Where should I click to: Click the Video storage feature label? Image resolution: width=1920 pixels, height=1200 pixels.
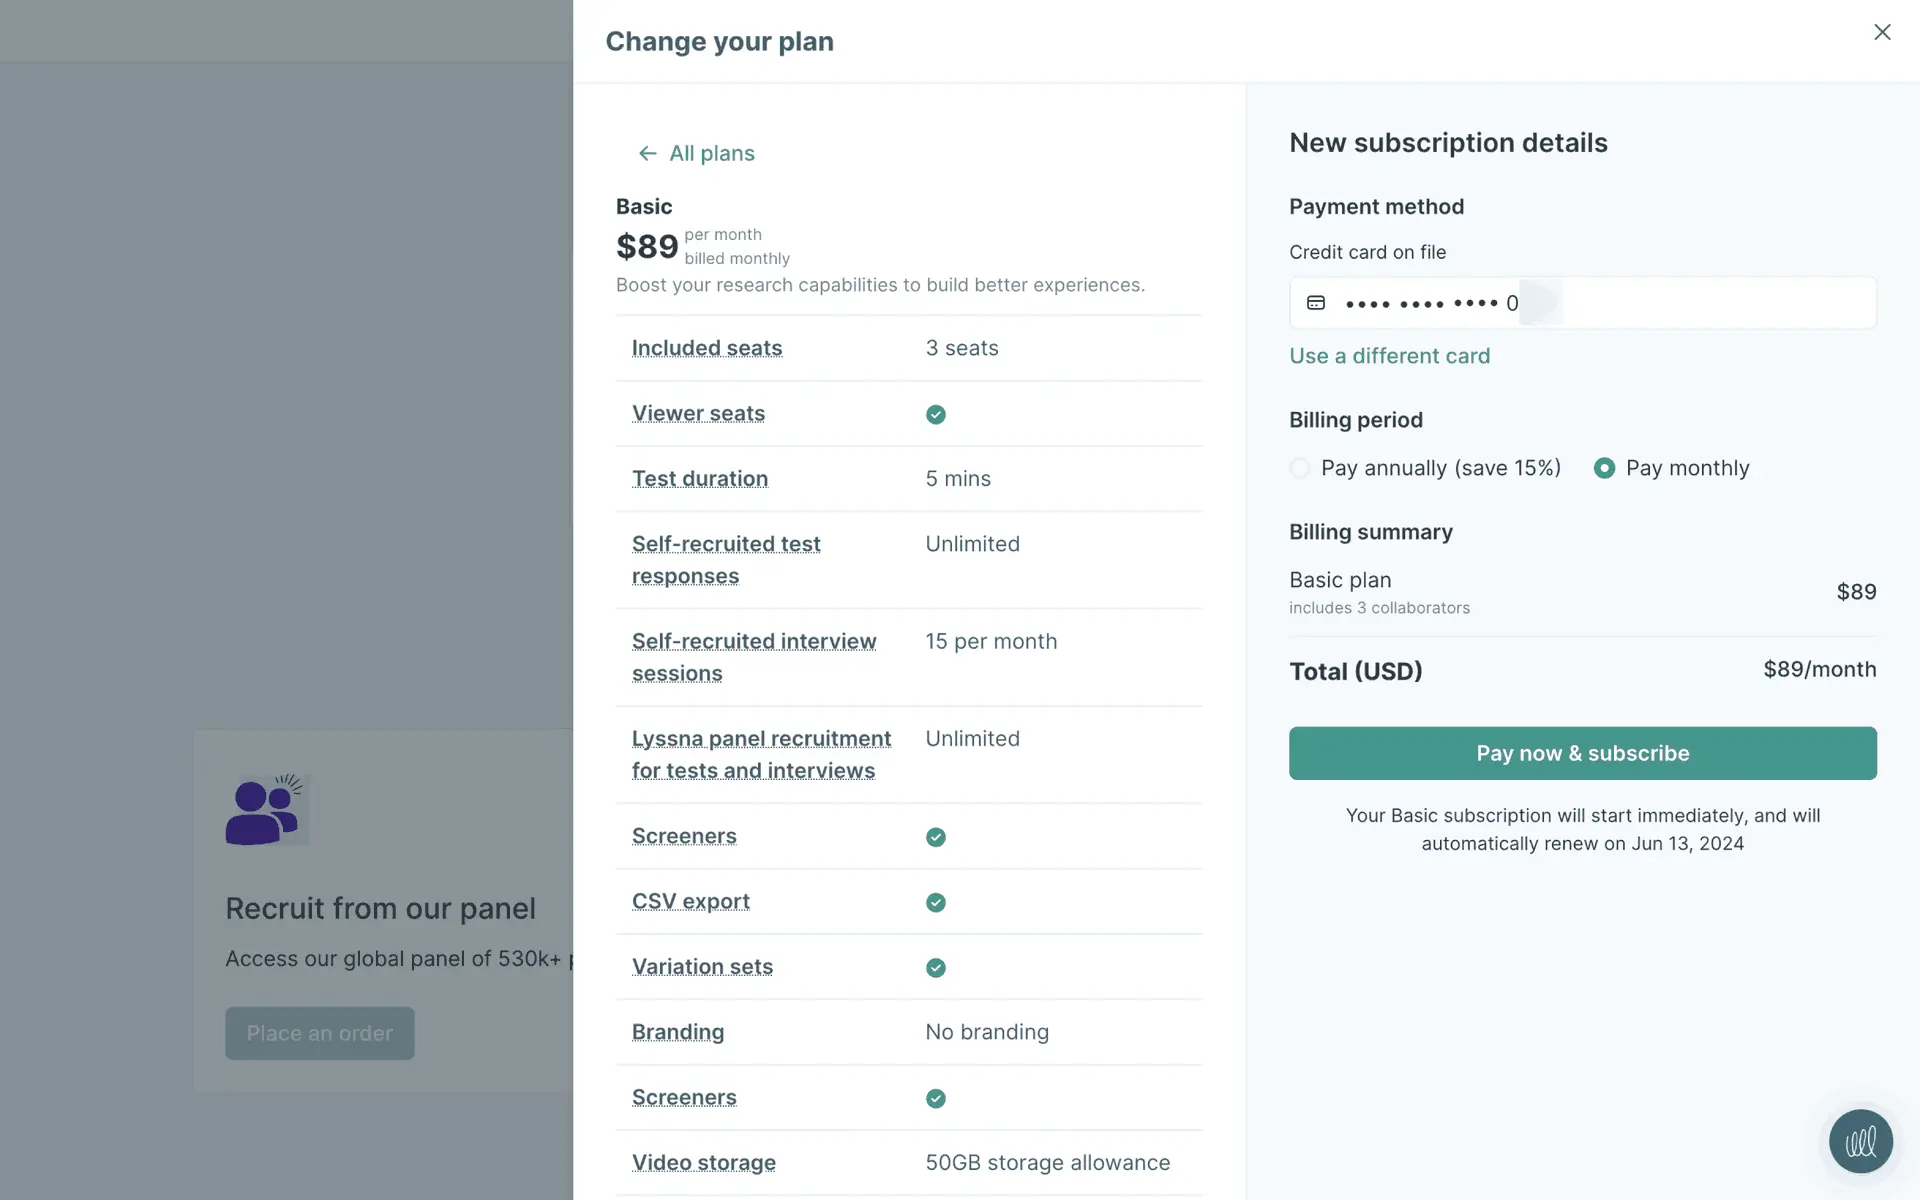703,1163
